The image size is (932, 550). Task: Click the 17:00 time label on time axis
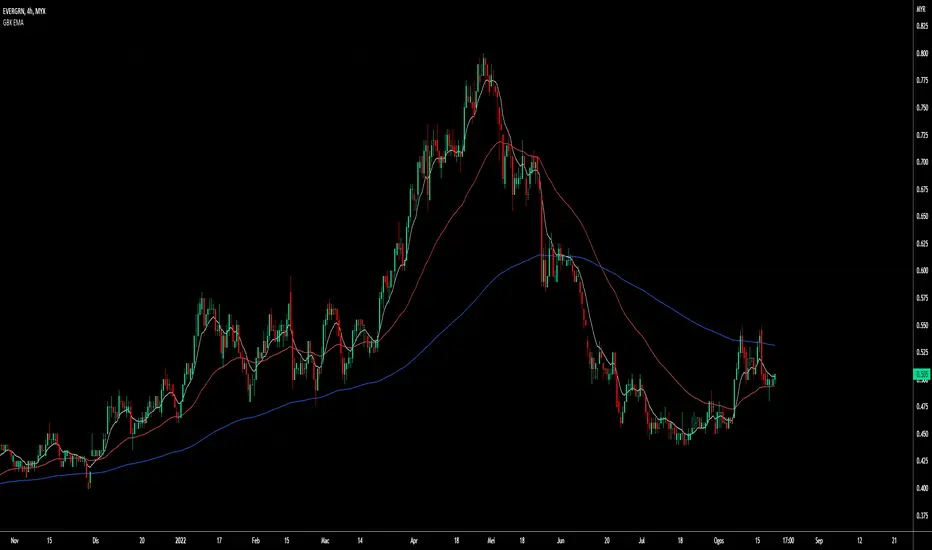click(x=788, y=540)
